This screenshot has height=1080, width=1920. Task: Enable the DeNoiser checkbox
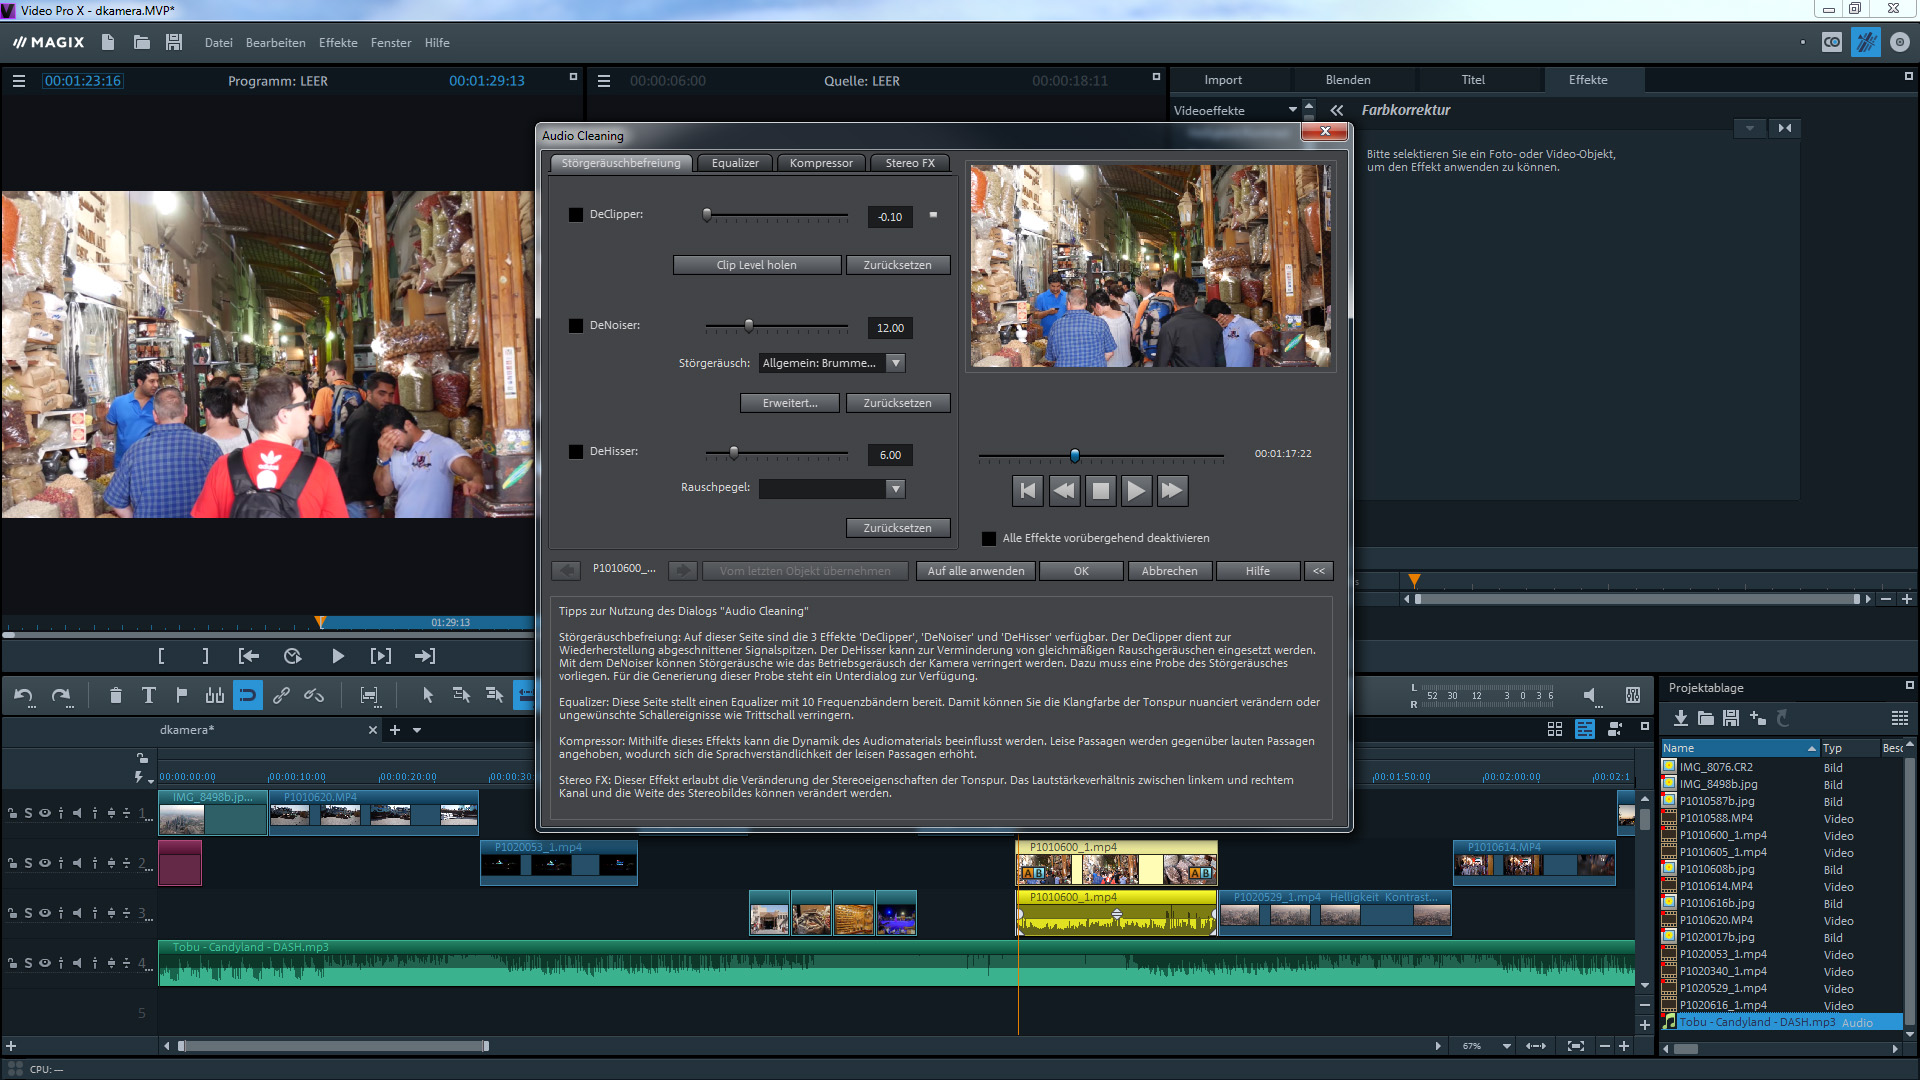(576, 325)
